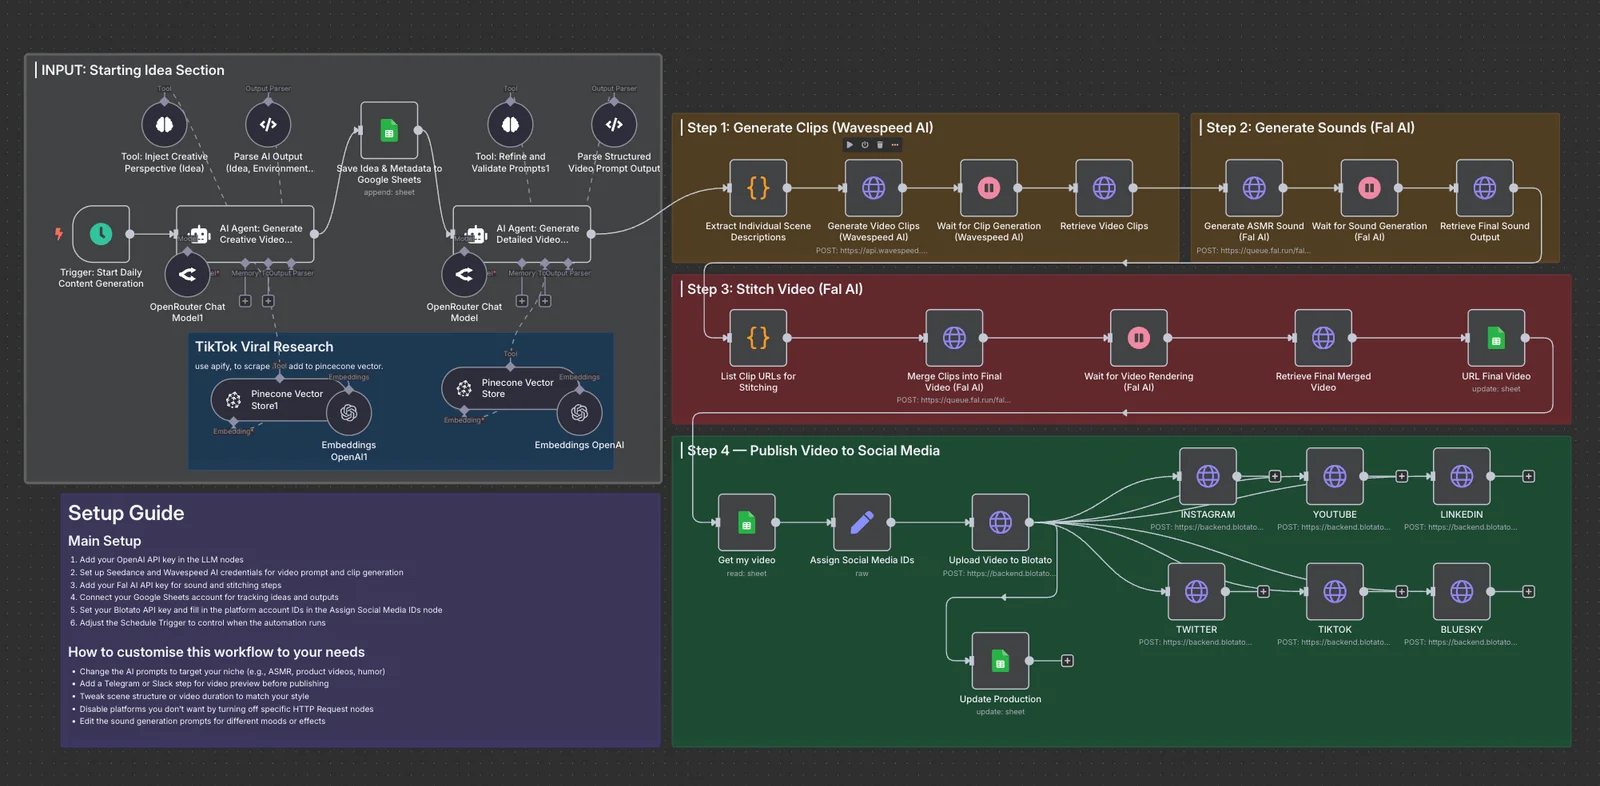This screenshot has height=786, width=1600.
Task: Click the plus button after BLUESKY node
Action: [1528, 592]
